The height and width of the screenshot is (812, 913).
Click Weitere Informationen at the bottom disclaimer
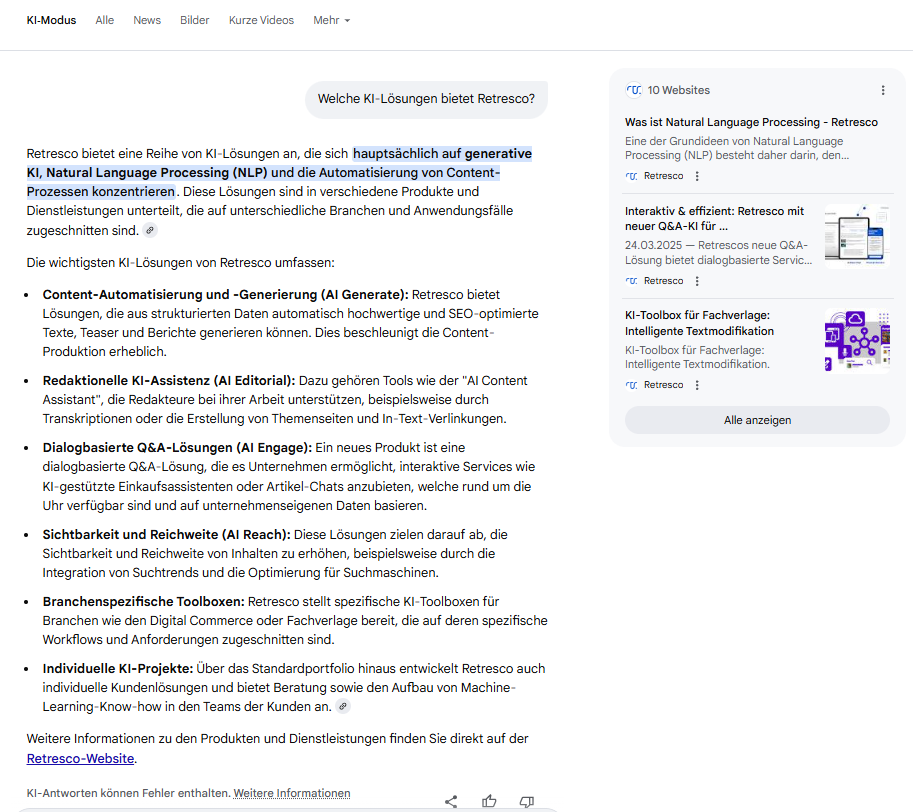tap(291, 792)
